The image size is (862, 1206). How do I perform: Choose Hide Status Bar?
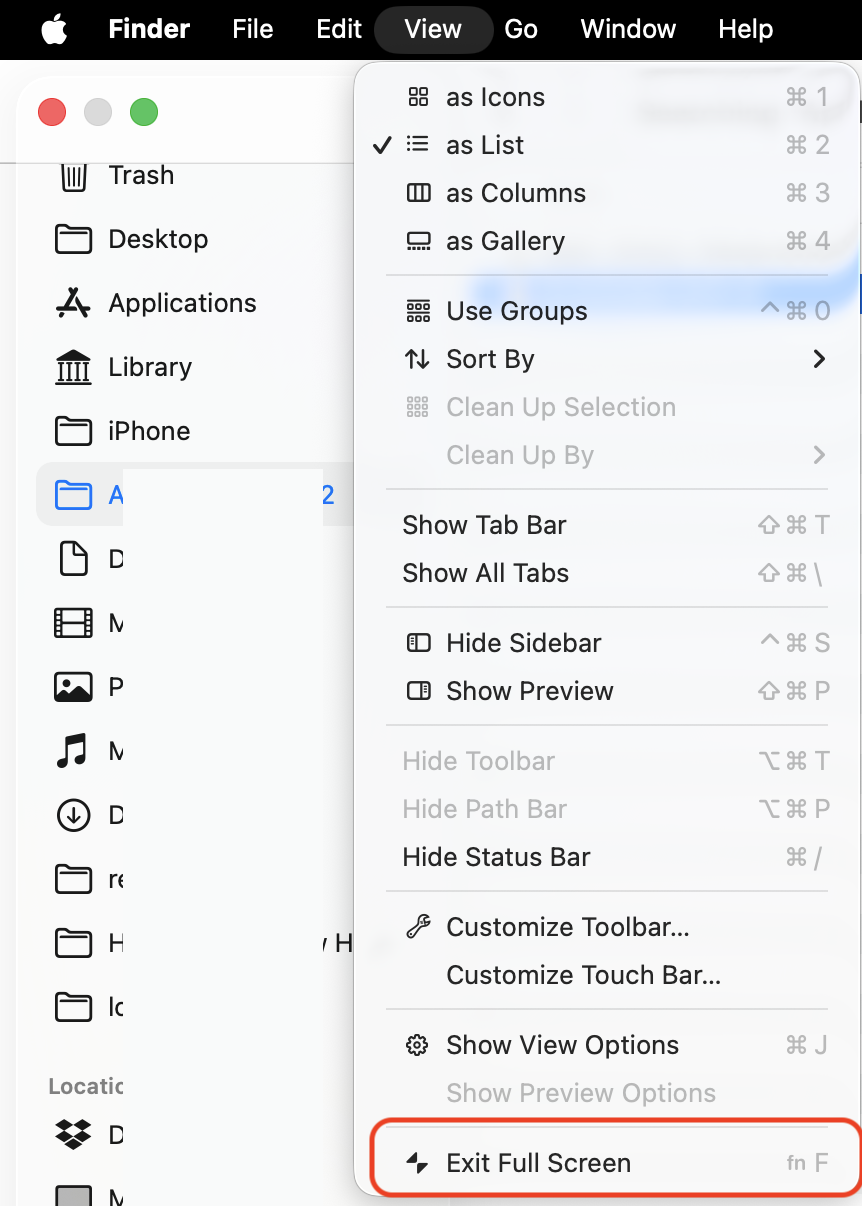(x=609, y=857)
